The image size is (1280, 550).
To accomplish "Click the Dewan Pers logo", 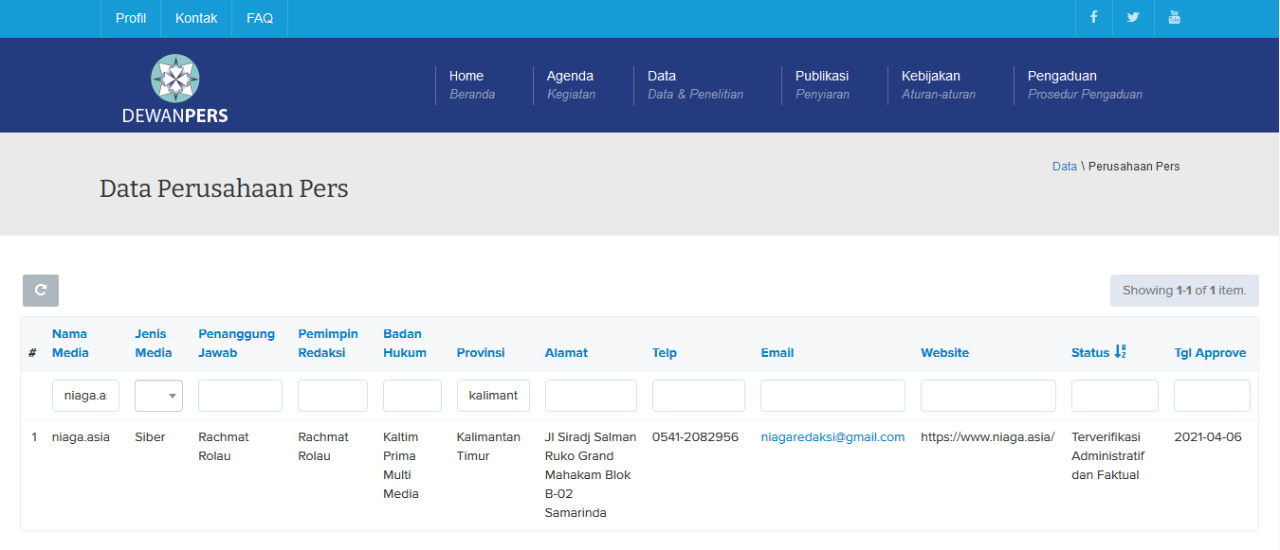I will tap(175, 89).
